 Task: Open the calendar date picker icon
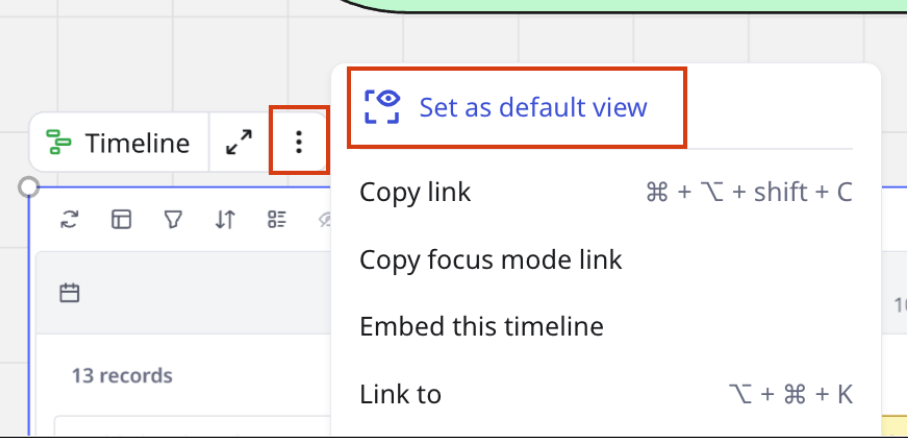(x=69, y=293)
